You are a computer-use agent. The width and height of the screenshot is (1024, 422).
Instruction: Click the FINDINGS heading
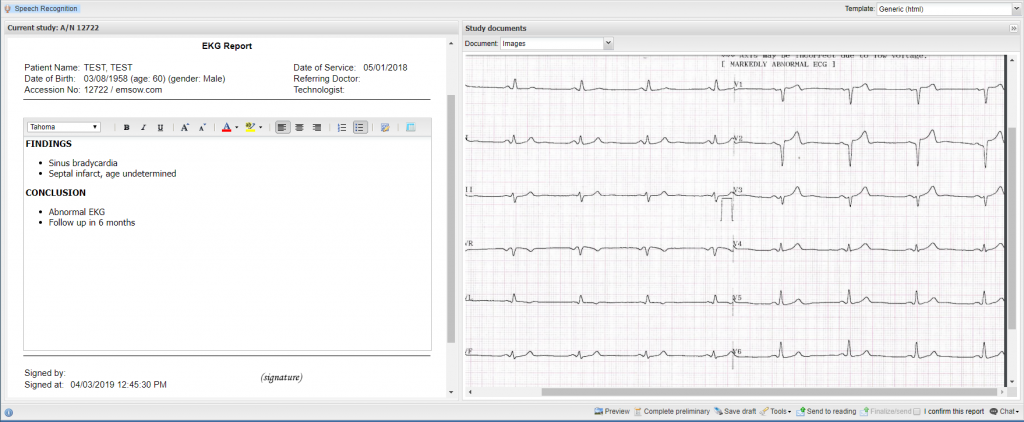tap(48, 144)
